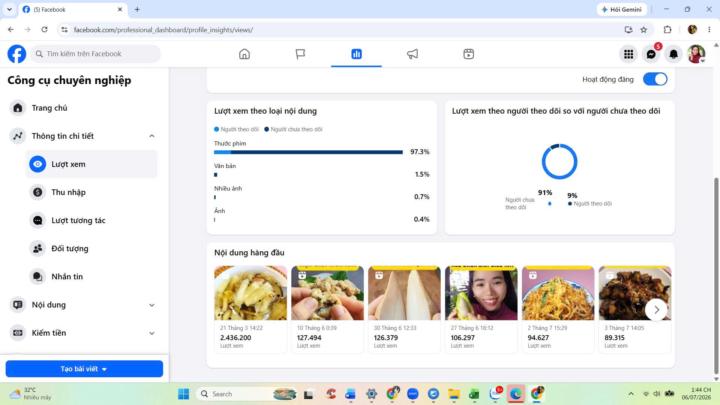Open Messenger chats icon
Viewport: 720px width, 405px height.
click(651, 54)
